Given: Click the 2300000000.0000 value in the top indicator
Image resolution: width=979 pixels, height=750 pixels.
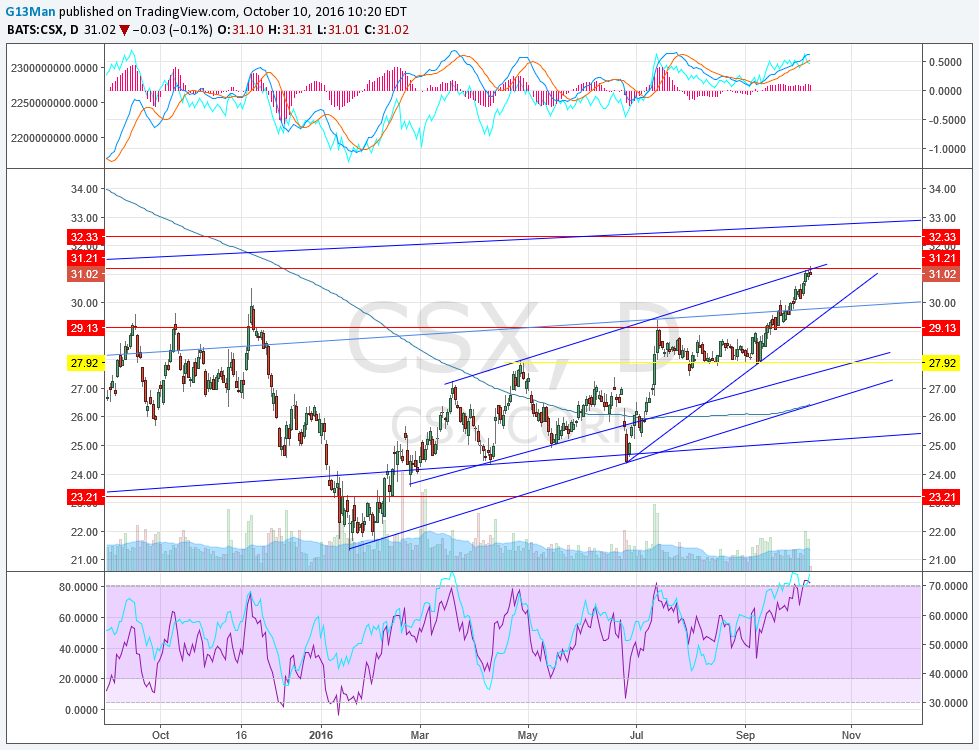Looking at the screenshot, I should (x=54, y=67).
